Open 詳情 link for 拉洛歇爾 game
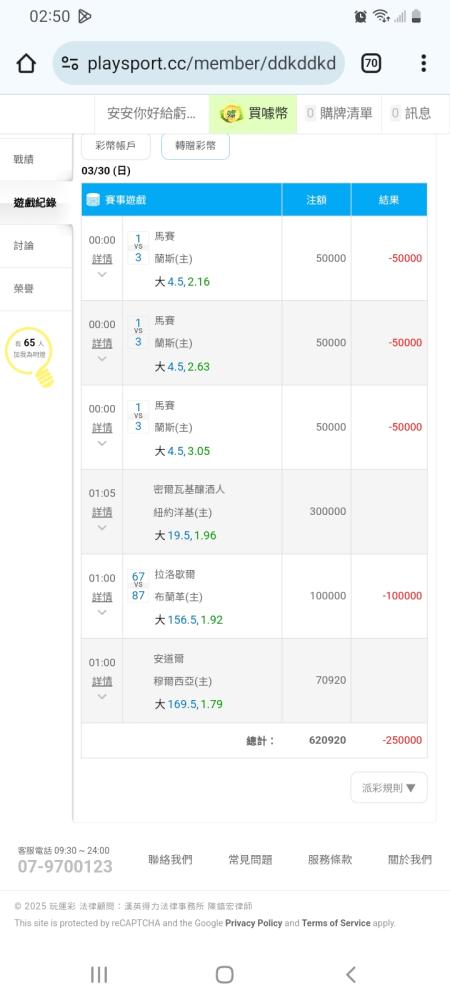 102,597
